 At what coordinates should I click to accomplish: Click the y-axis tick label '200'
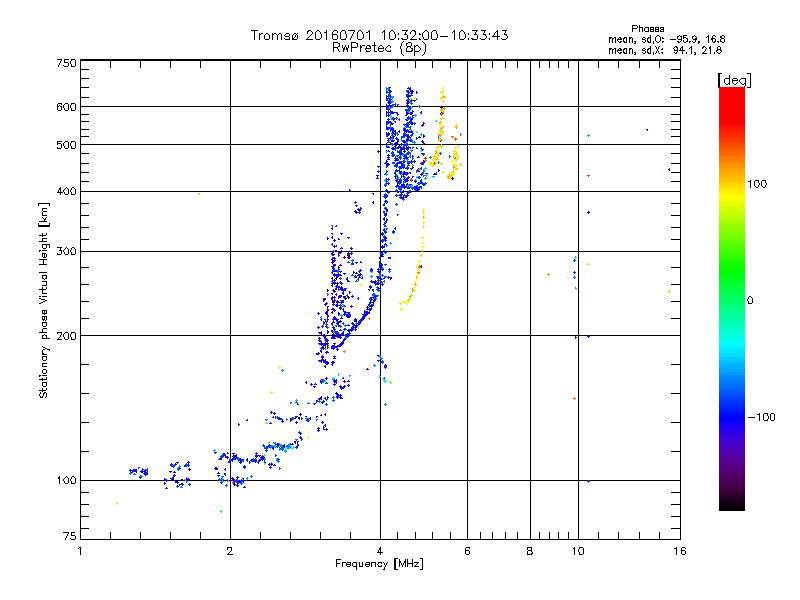pos(66,336)
